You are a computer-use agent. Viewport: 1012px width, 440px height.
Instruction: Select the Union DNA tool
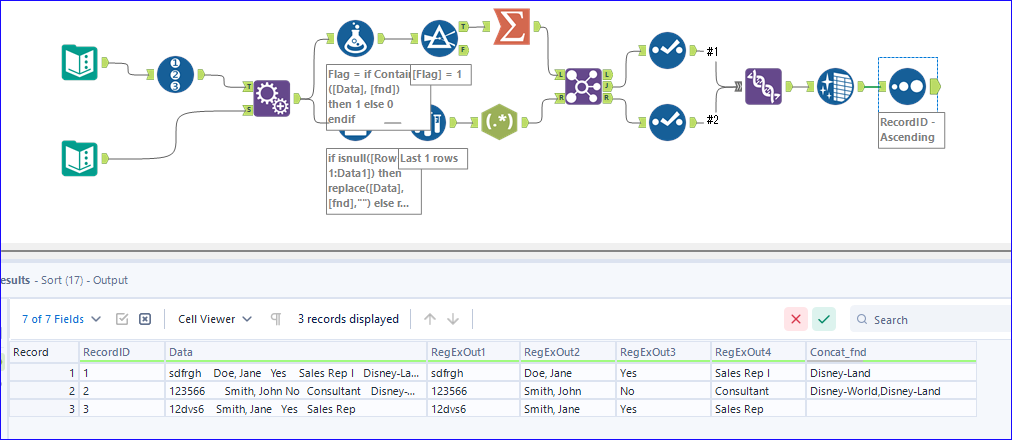[762, 86]
